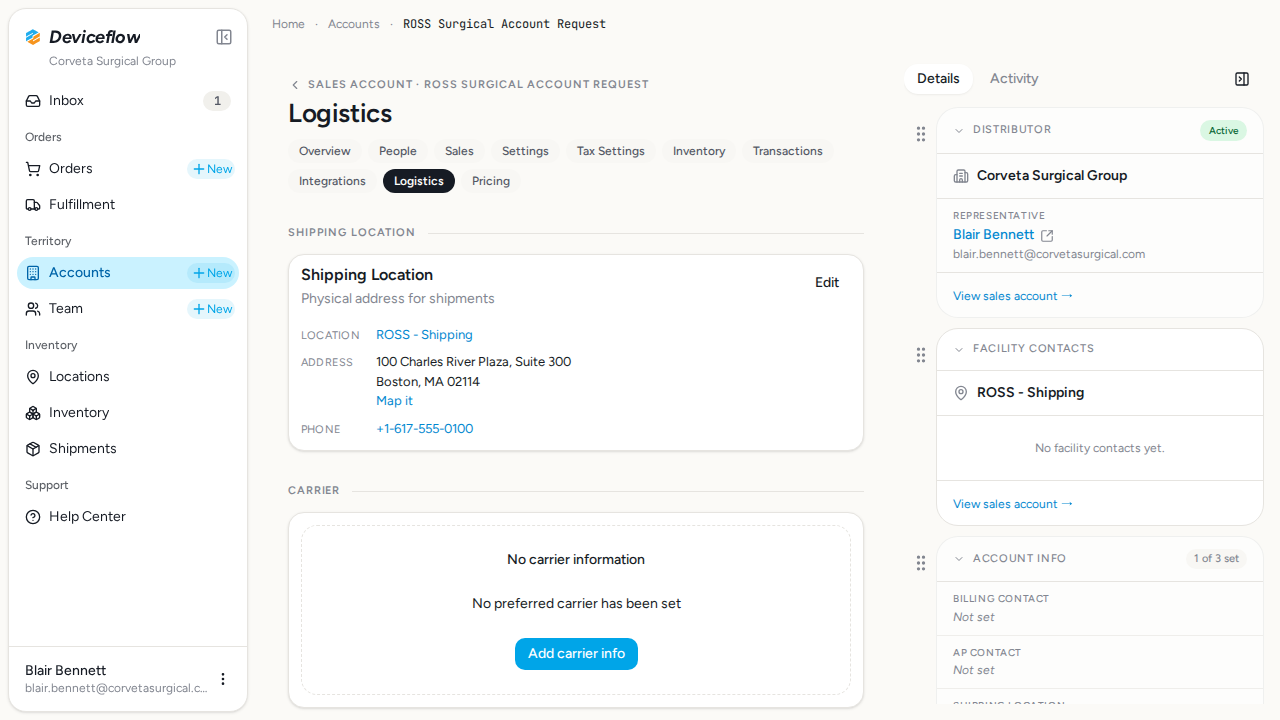Open the ROSS - Shipping location link
This screenshot has height=720, width=1280.
[x=424, y=335]
